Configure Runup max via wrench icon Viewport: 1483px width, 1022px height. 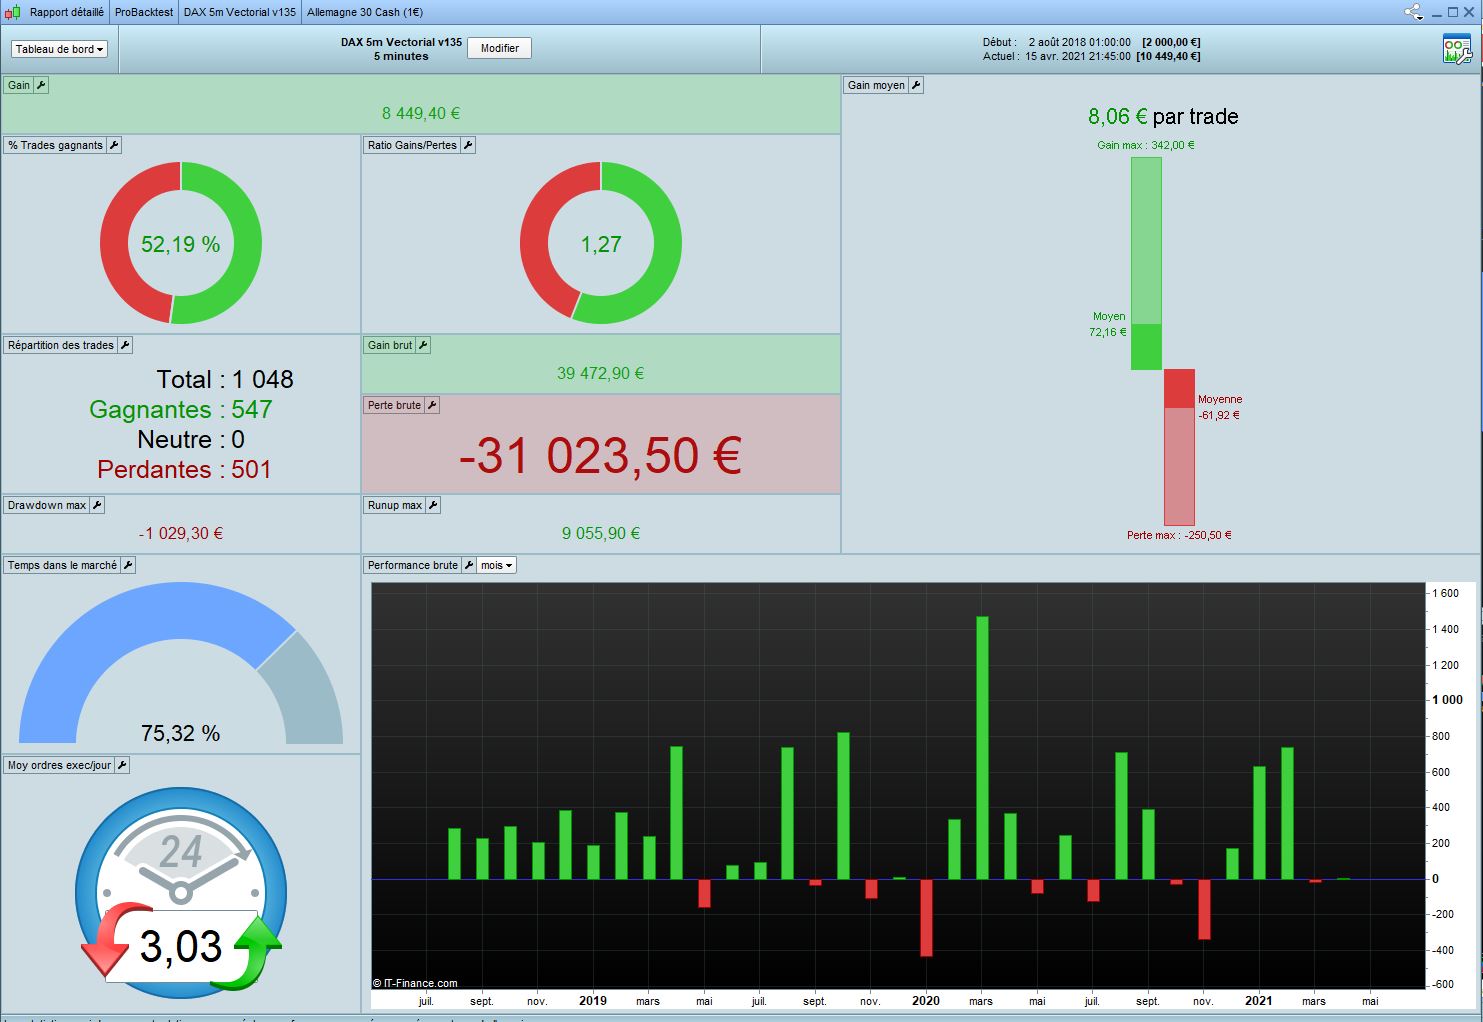(x=433, y=505)
